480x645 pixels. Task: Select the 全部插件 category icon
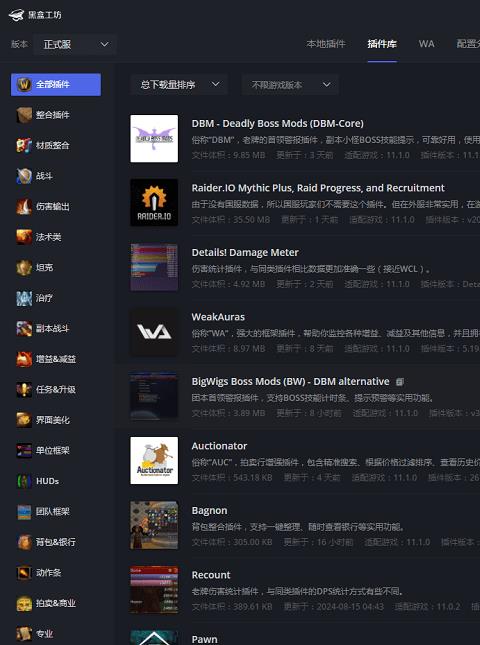(x=24, y=84)
